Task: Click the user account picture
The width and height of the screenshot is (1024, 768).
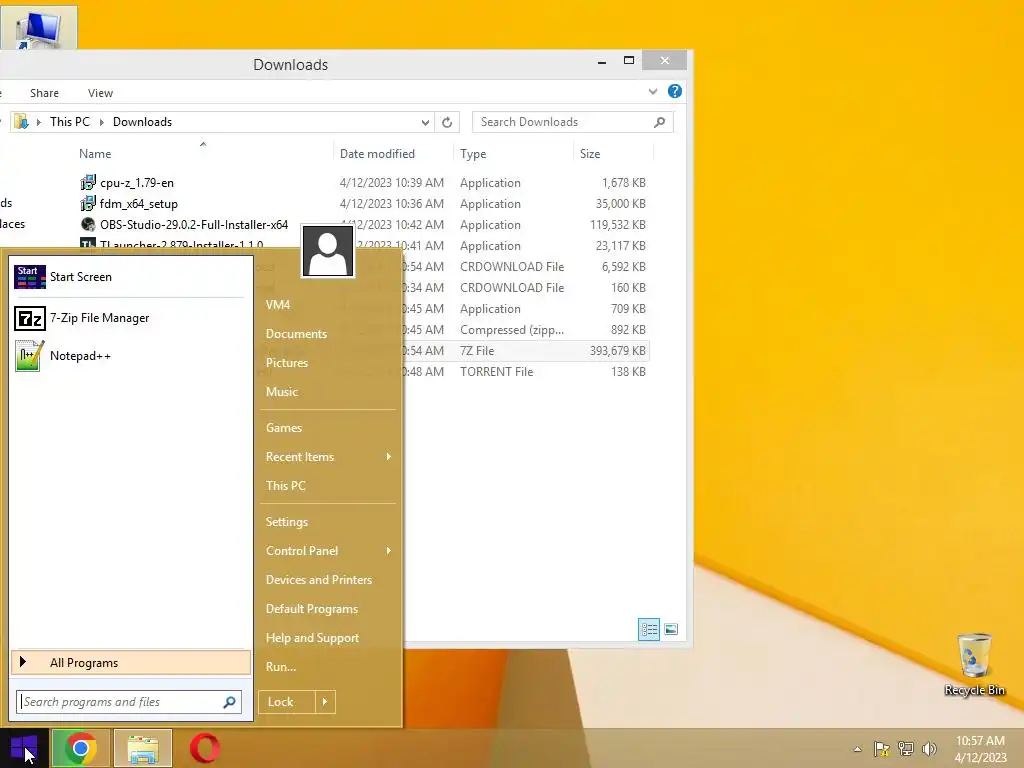Action: coord(328,251)
